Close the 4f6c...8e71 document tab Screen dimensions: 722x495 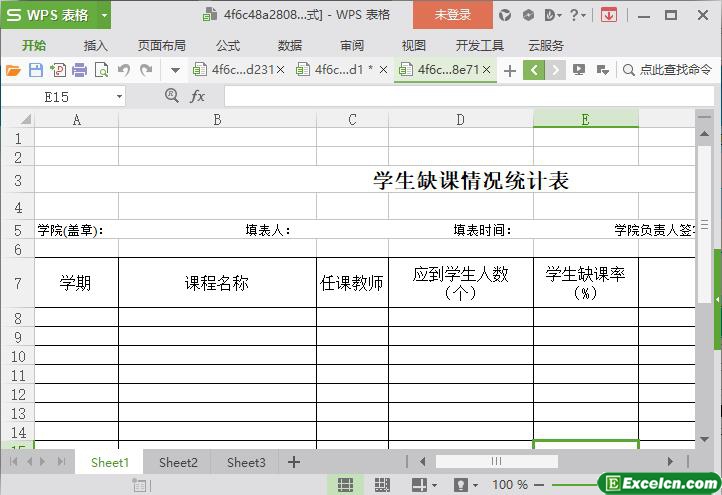click(x=487, y=70)
